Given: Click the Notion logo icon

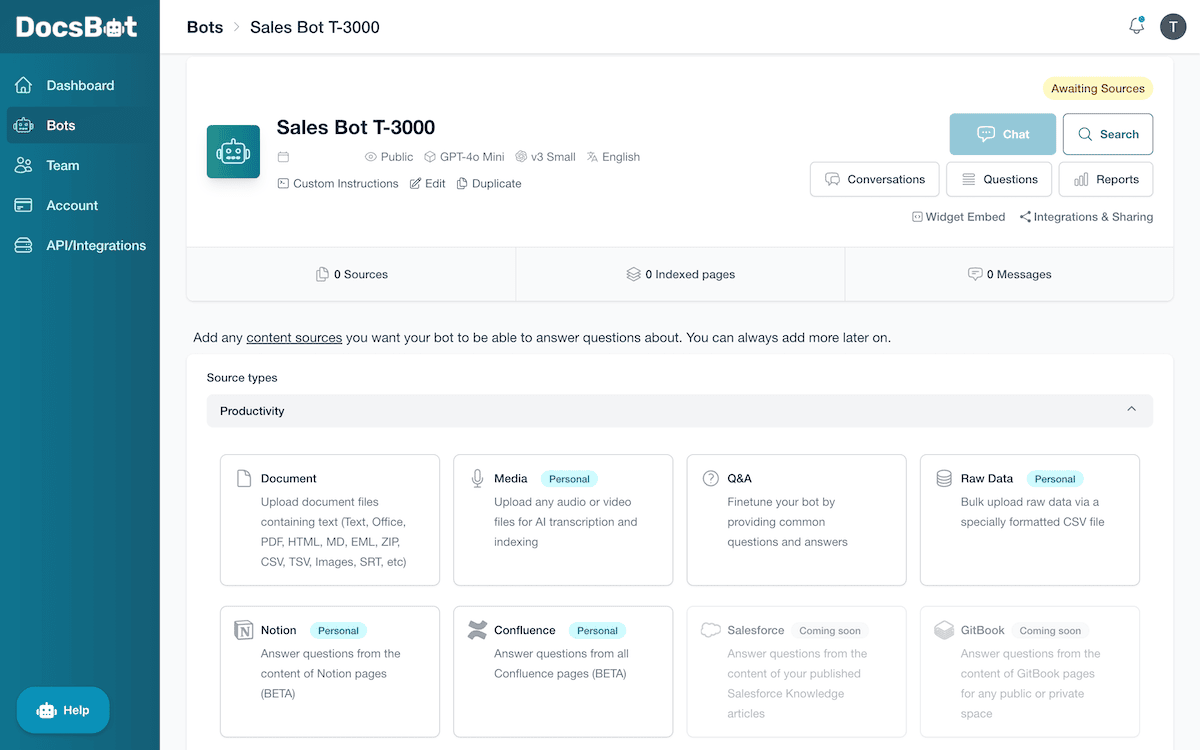Looking at the screenshot, I should pos(244,630).
